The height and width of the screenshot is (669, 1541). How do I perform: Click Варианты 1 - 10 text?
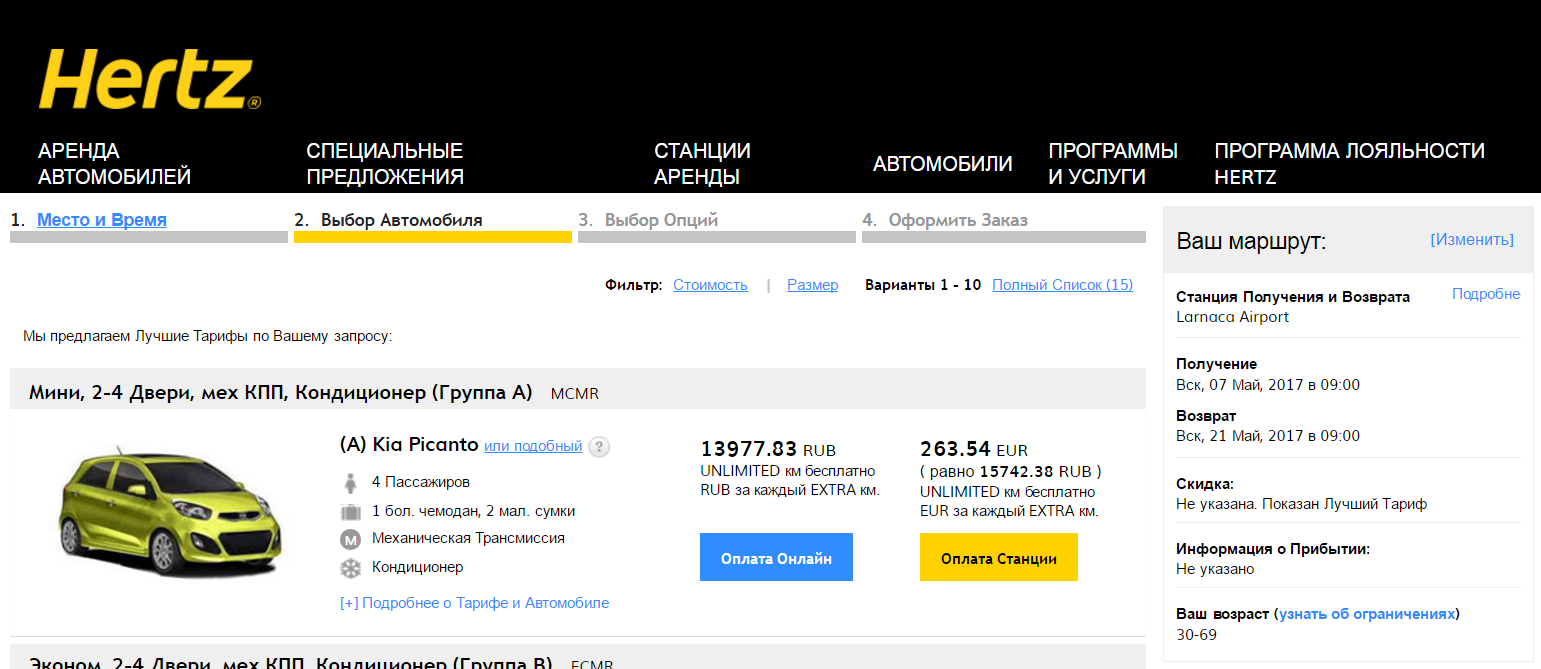pos(923,285)
